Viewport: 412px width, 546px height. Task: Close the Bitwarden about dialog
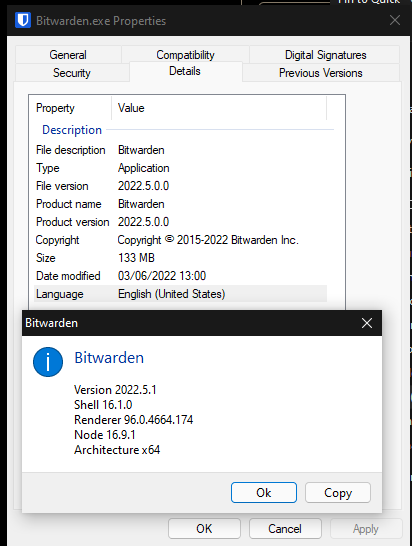[367, 323]
